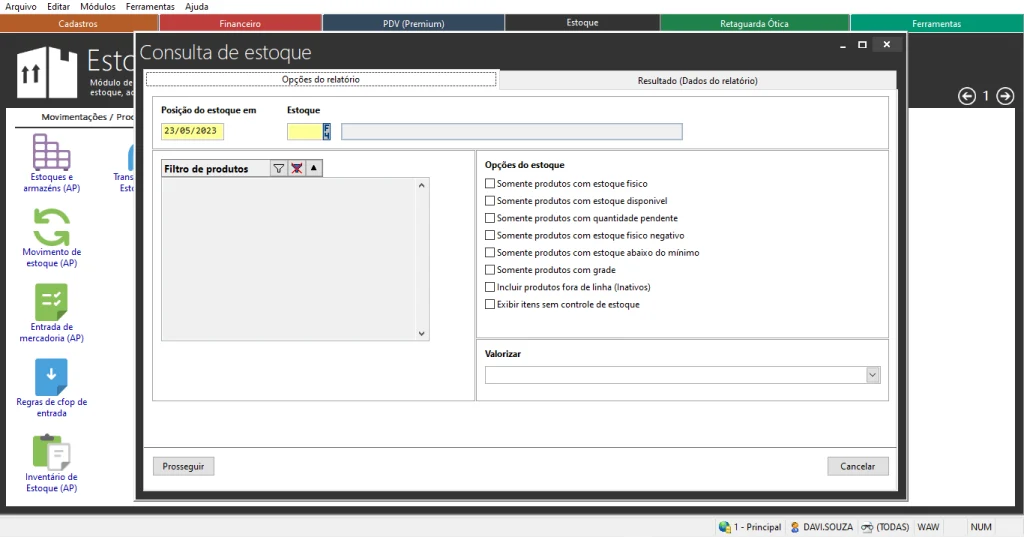Screen dimensions: 1024x537
Task: Switch to Resultado (Dados do relatório) tab
Action: pos(697,80)
